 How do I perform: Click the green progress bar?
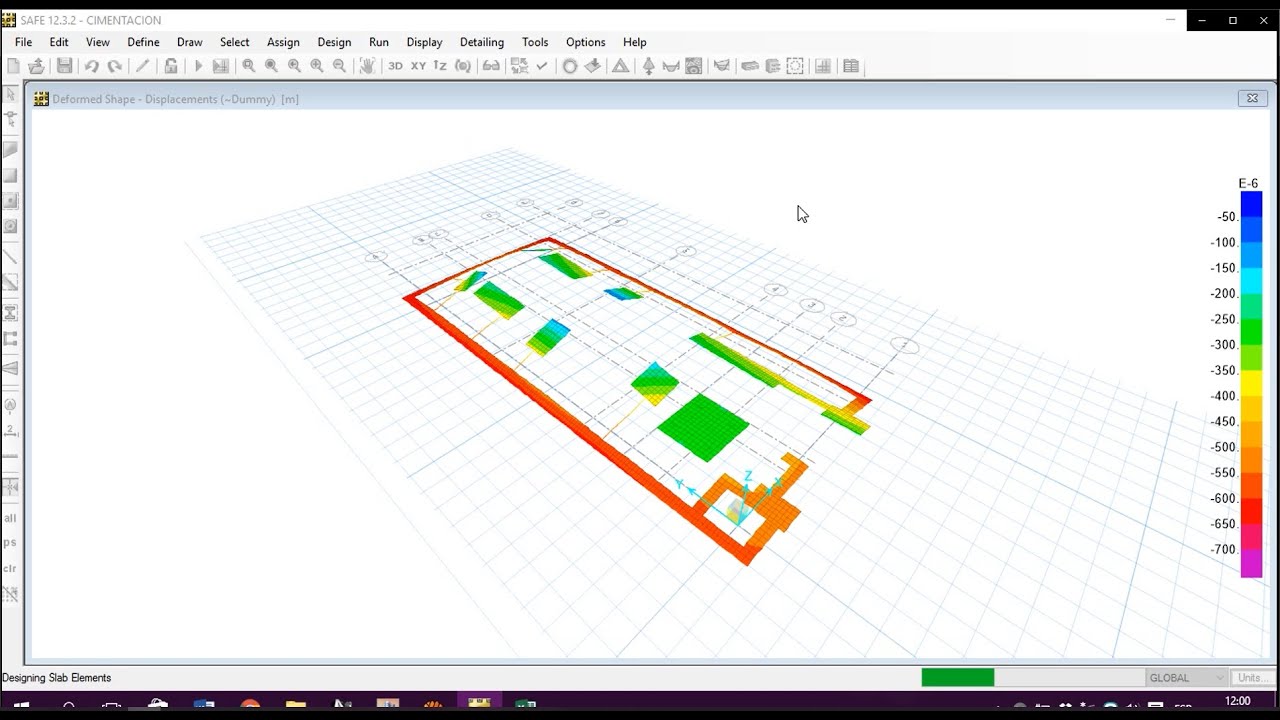coord(958,678)
